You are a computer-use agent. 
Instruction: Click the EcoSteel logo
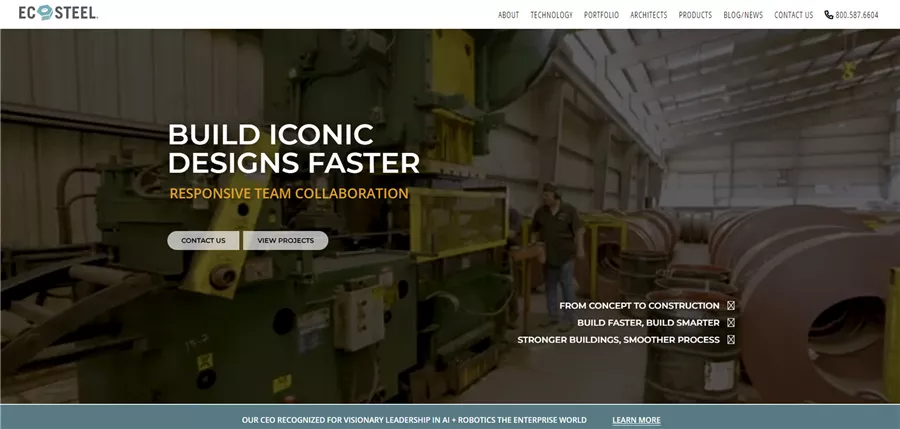[x=58, y=13]
